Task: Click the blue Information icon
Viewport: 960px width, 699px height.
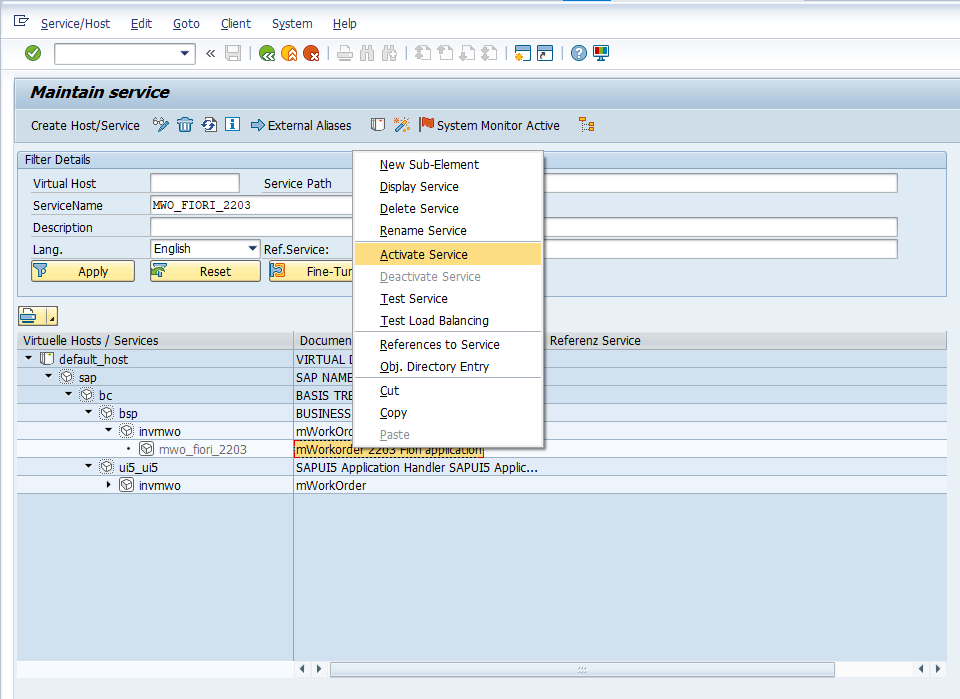Action: [232, 125]
